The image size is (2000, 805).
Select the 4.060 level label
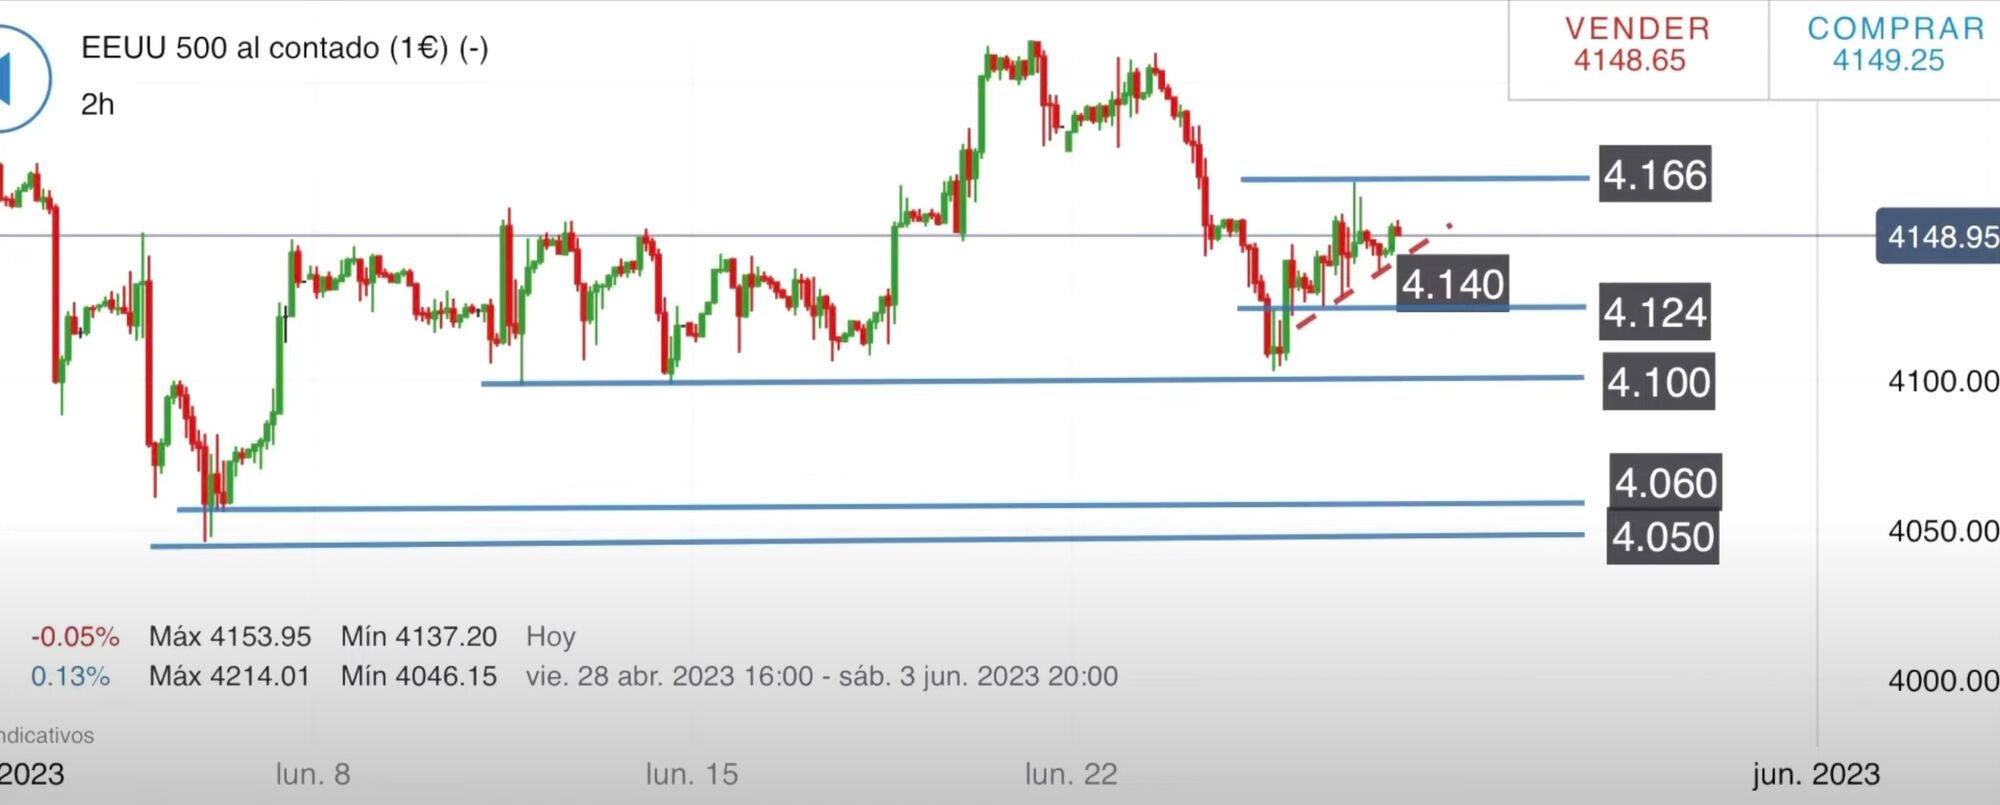pyautogui.click(x=1665, y=483)
